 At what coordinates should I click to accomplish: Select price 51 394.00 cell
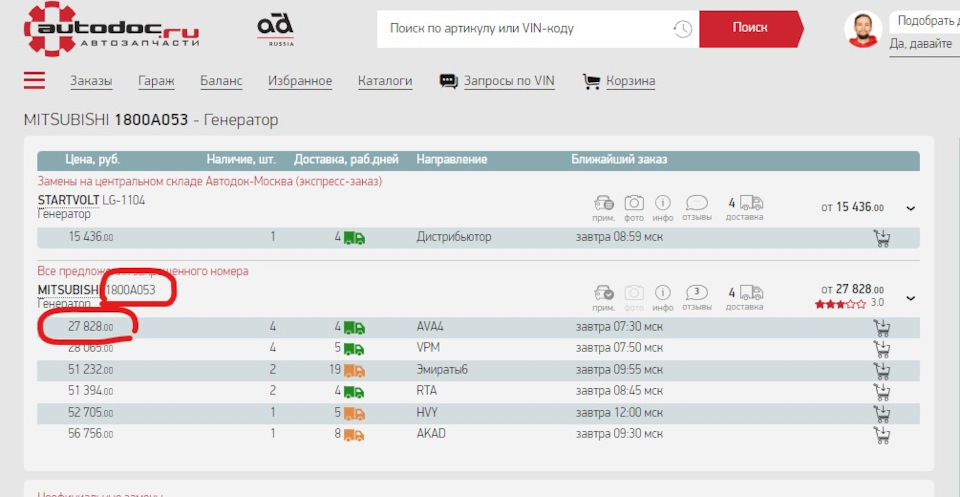click(91, 391)
